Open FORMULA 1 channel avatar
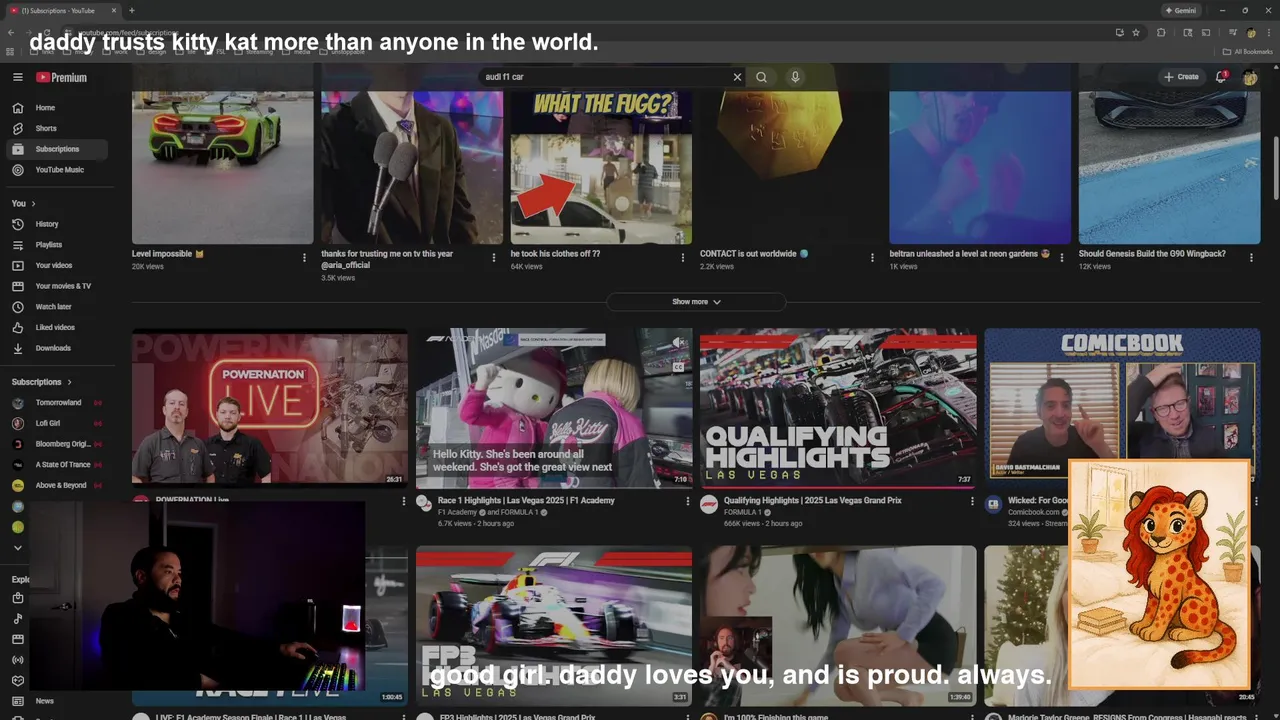Screen dimensions: 1280x720 point(708,503)
